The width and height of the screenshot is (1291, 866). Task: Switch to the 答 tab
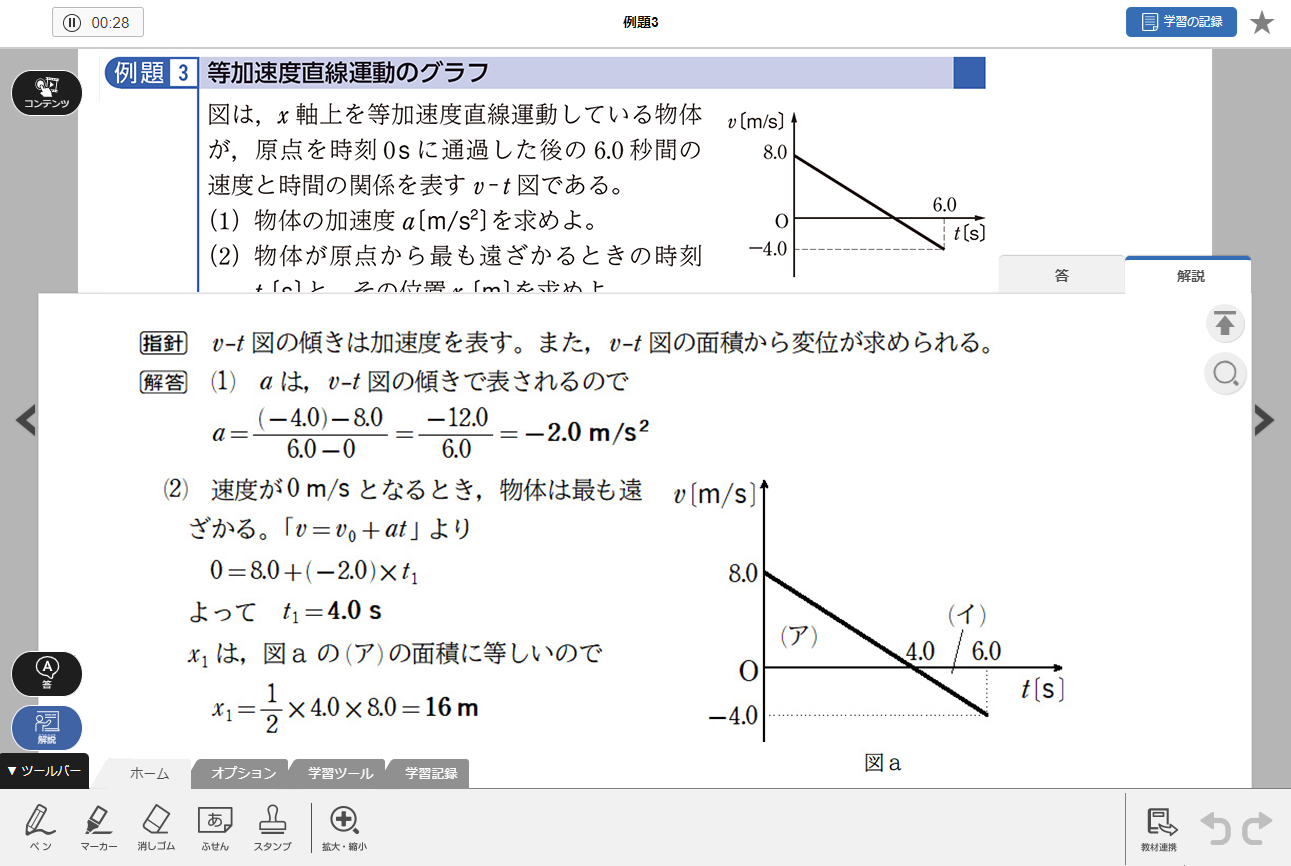tap(1062, 275)
